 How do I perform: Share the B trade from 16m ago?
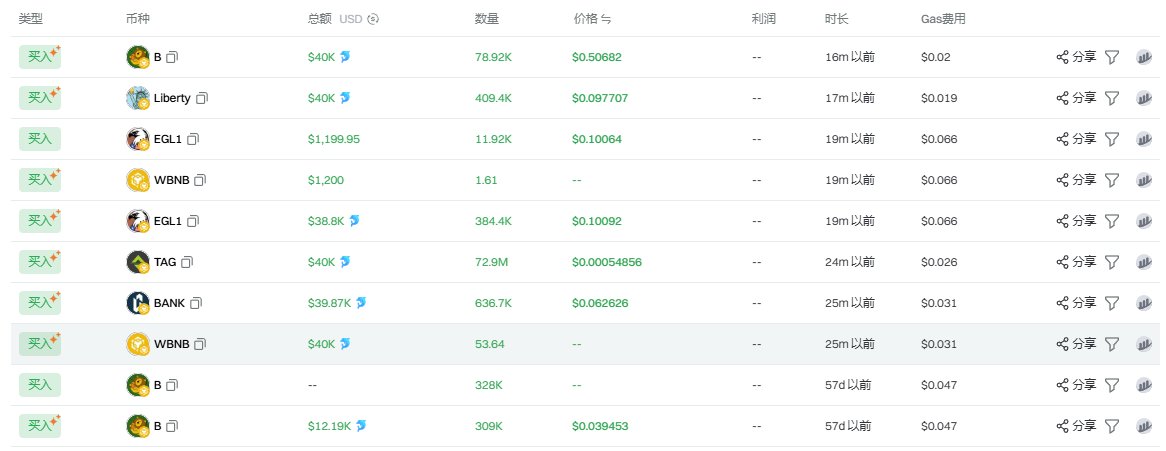pos(1076,57)
